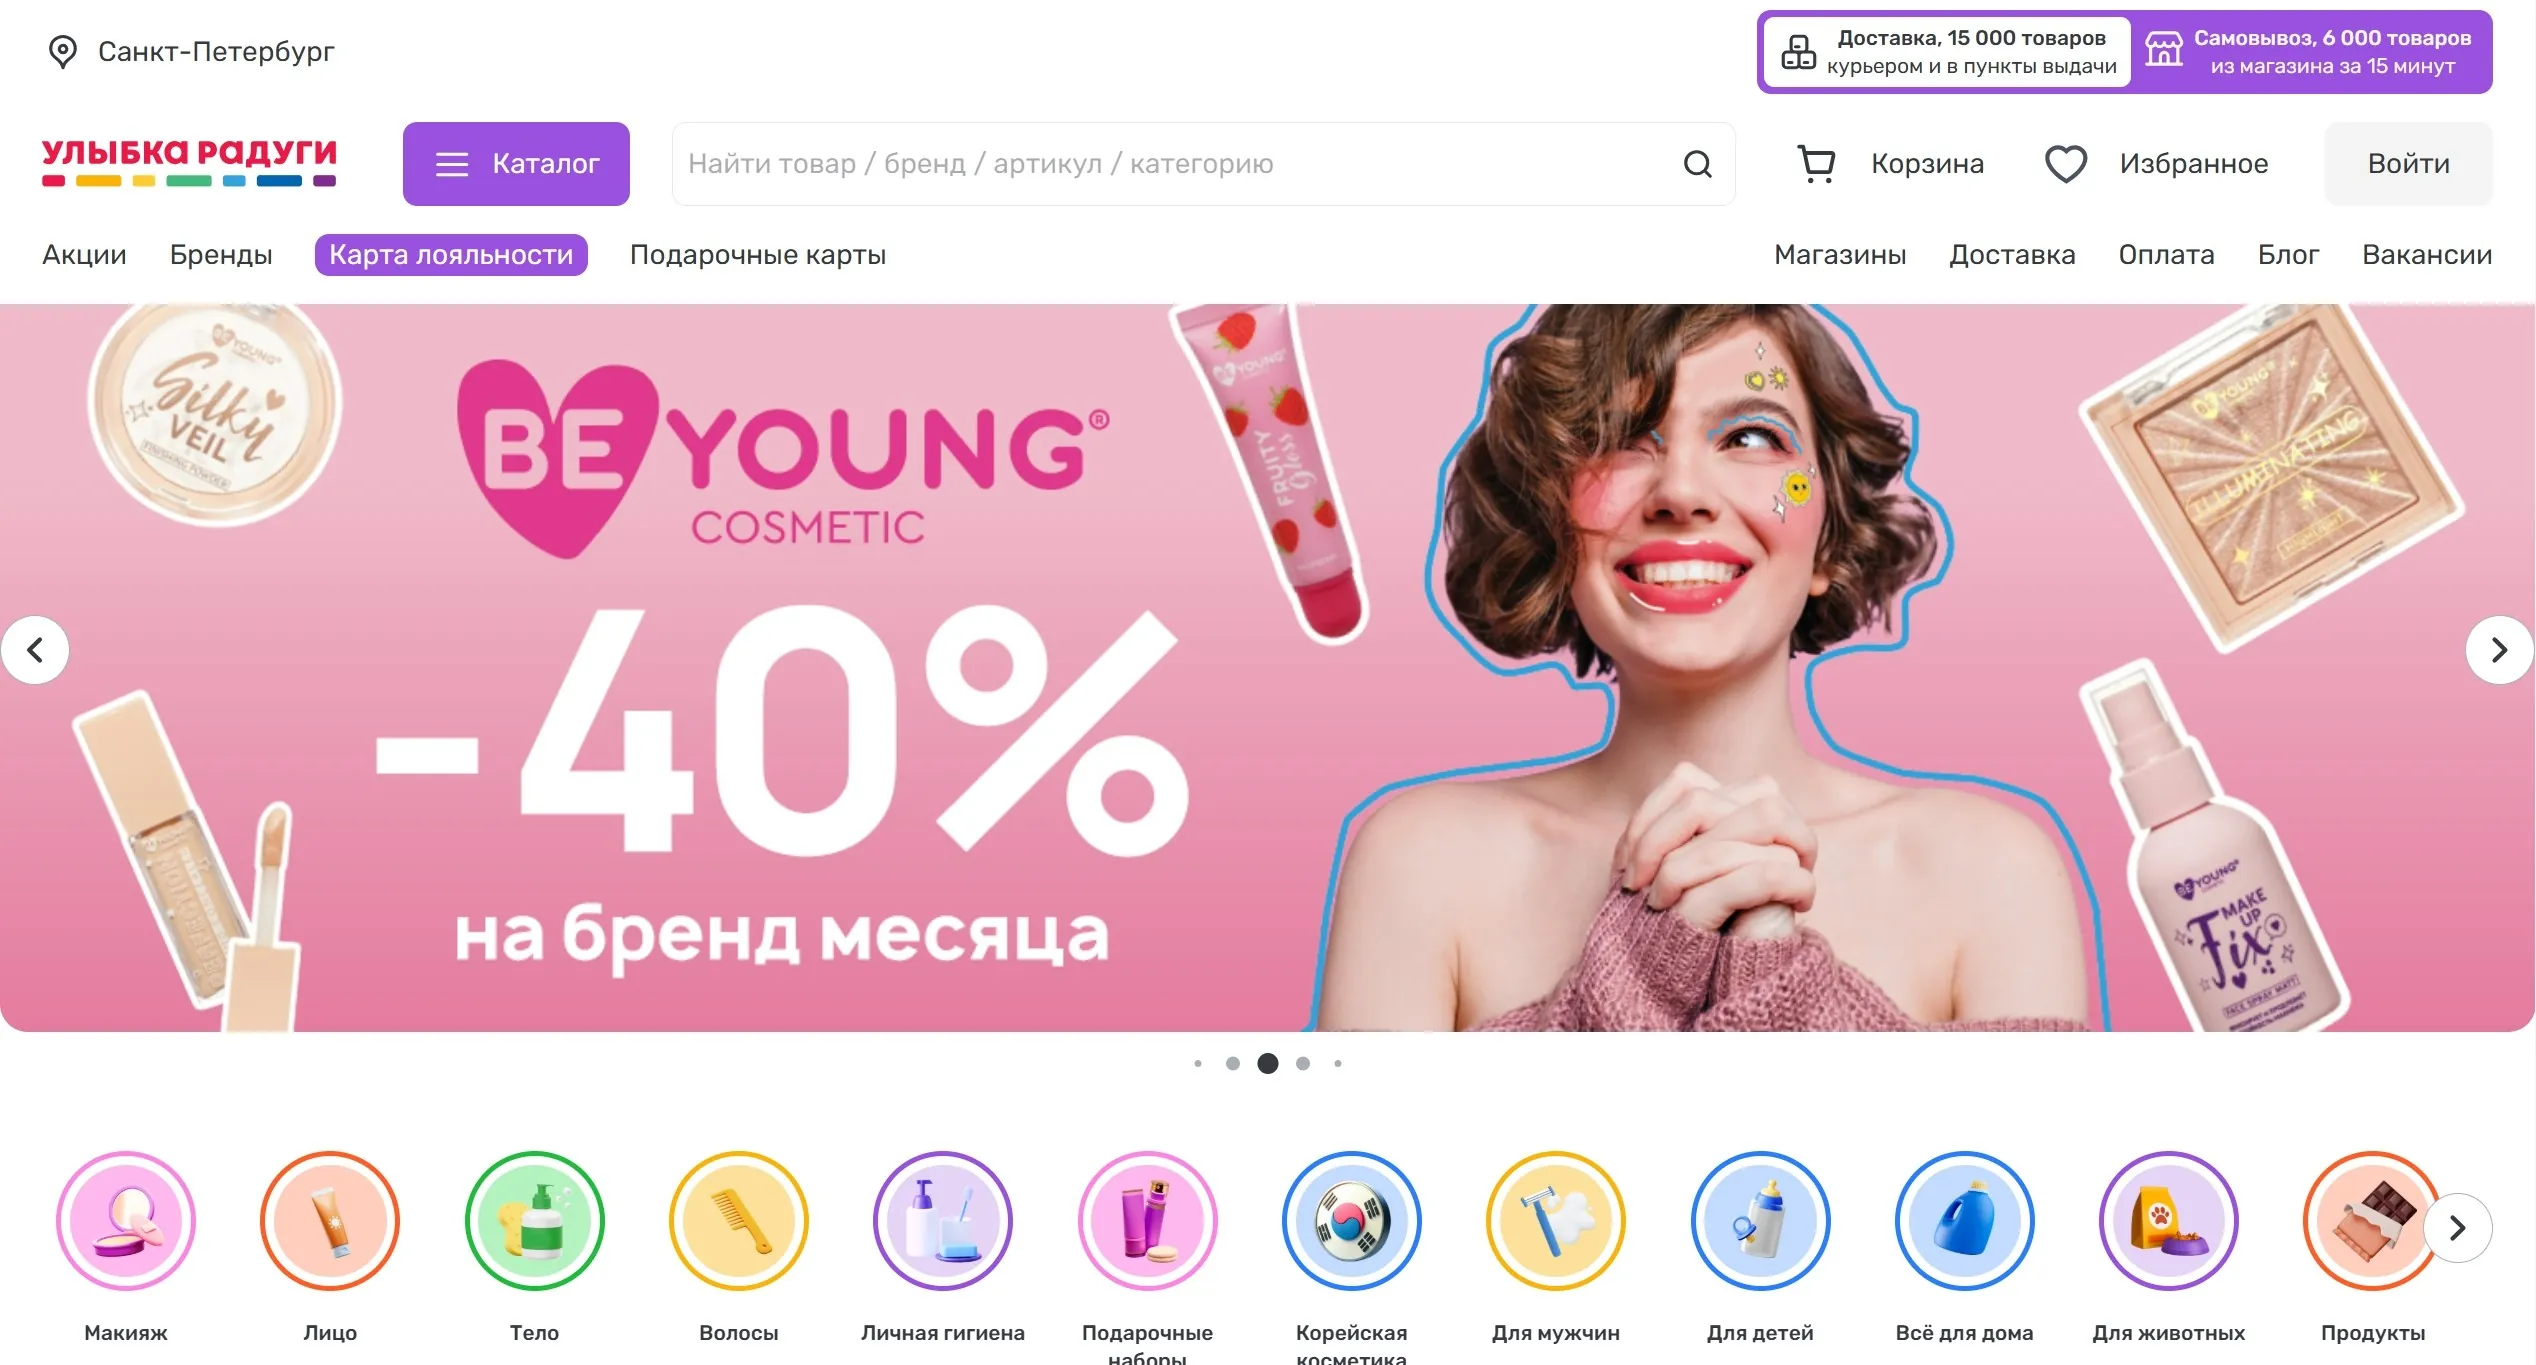Image resolution: width=2536 pixels, height=1365 pixels.
Task: Click the heart icon for Избранное
Action: pos(2065,164)
